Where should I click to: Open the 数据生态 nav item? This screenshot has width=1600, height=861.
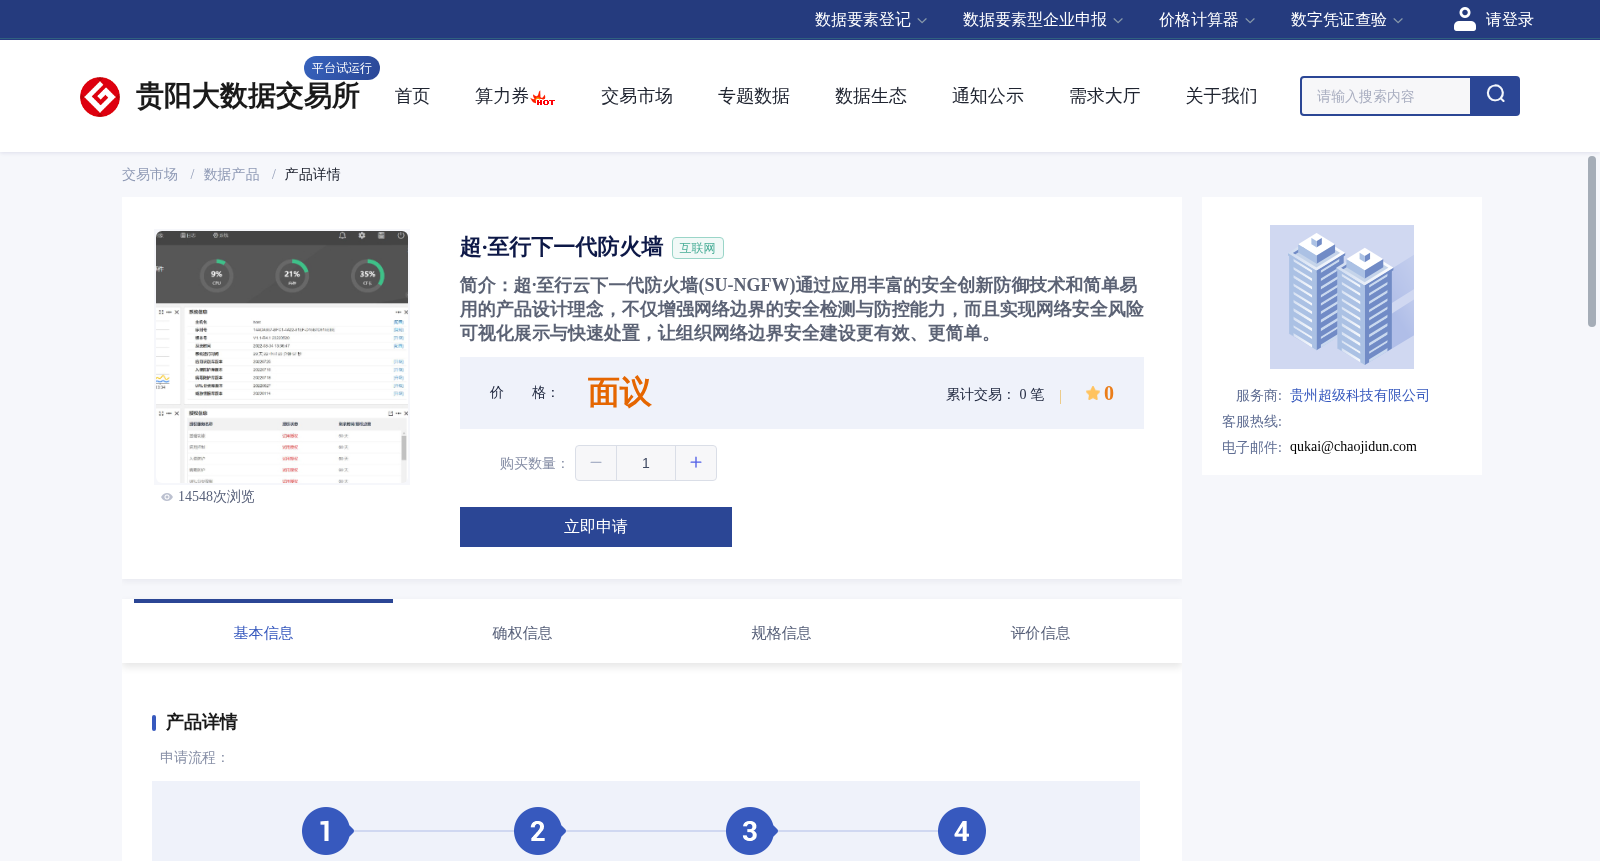tap(871, 96)
